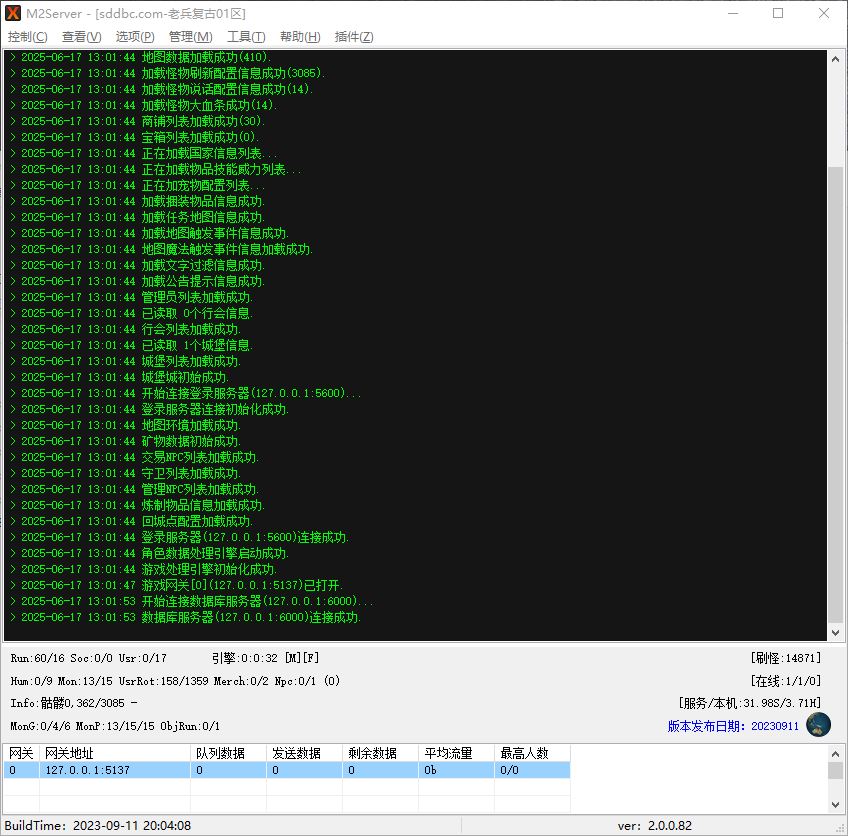This screenshot has height=836, width=848.
Task: Click log line 回城点配置加载成功
Action: click(131, 521)
